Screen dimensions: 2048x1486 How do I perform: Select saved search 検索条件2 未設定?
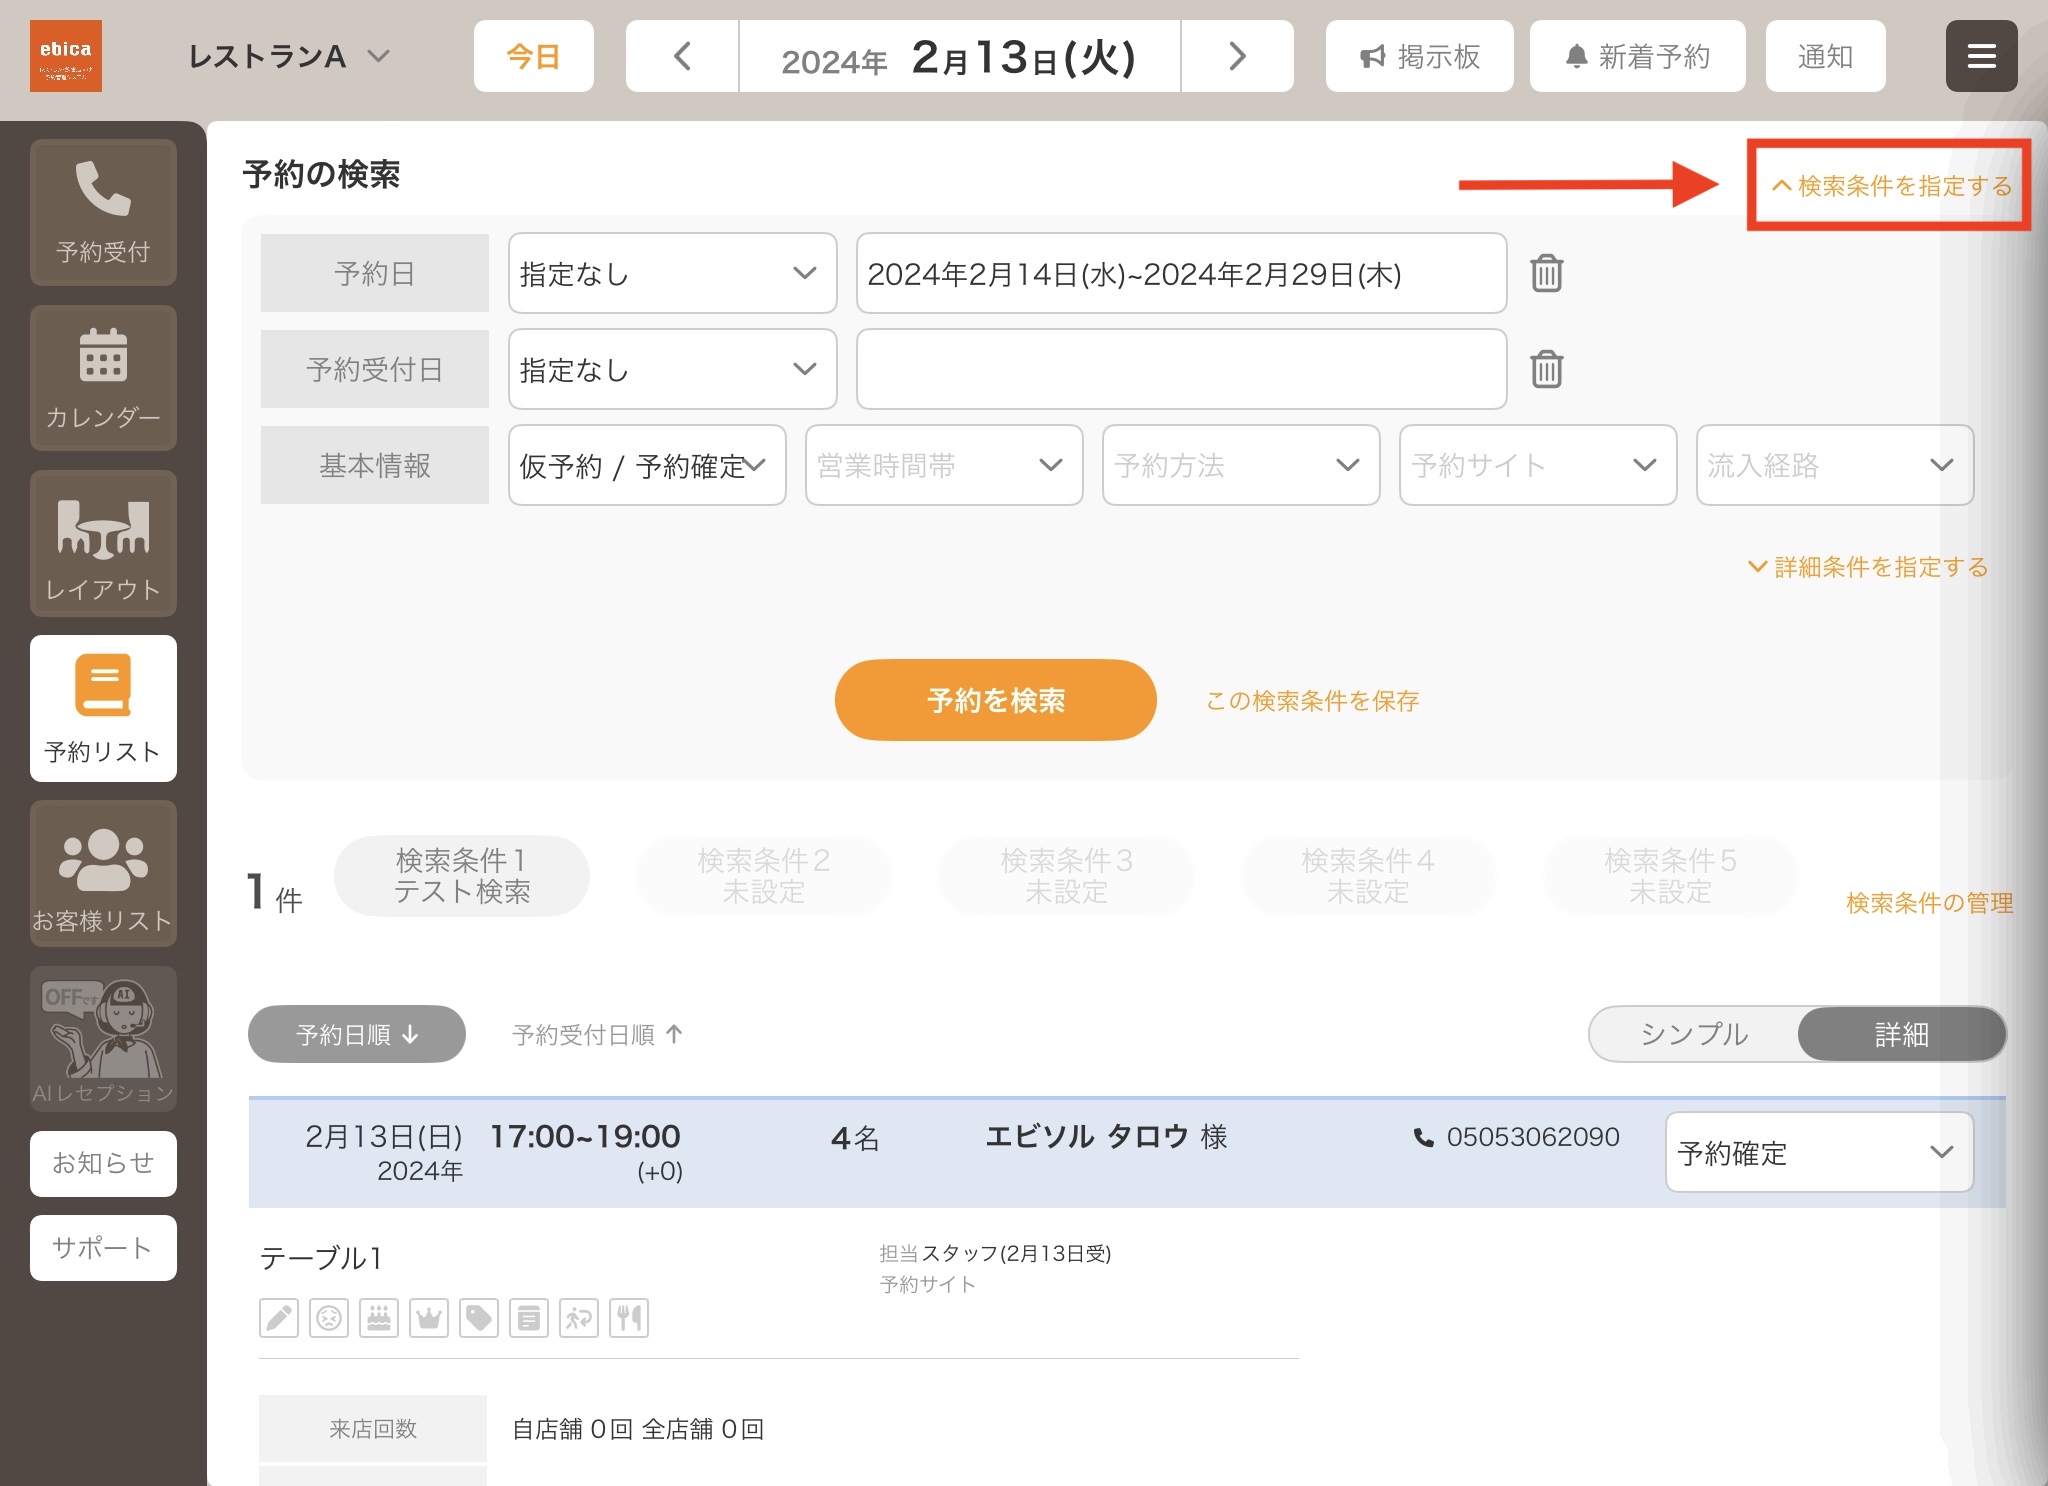764,876
